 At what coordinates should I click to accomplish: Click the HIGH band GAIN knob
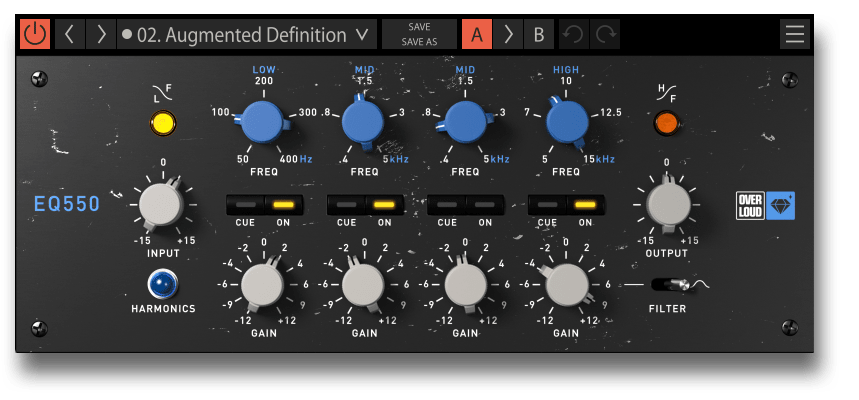(x=566, y=285)
